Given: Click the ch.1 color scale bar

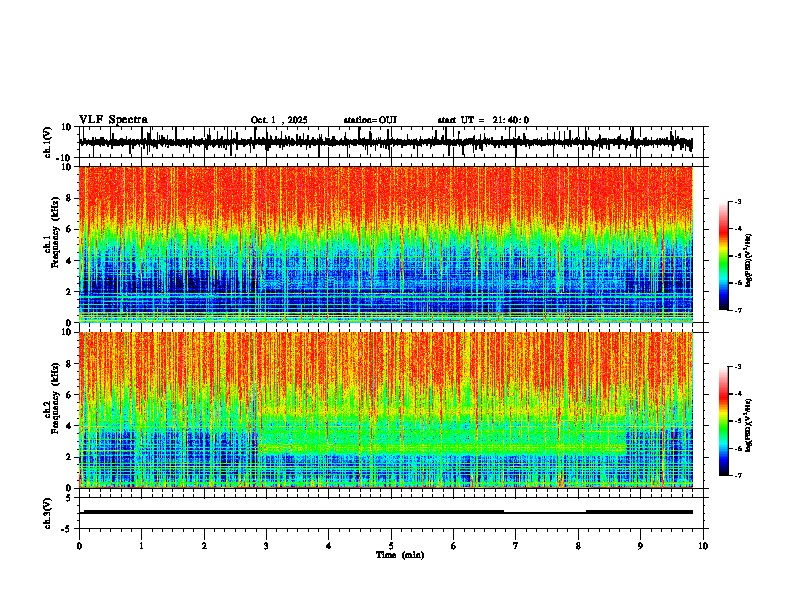Looking at the screenshot, I should 723,256.
